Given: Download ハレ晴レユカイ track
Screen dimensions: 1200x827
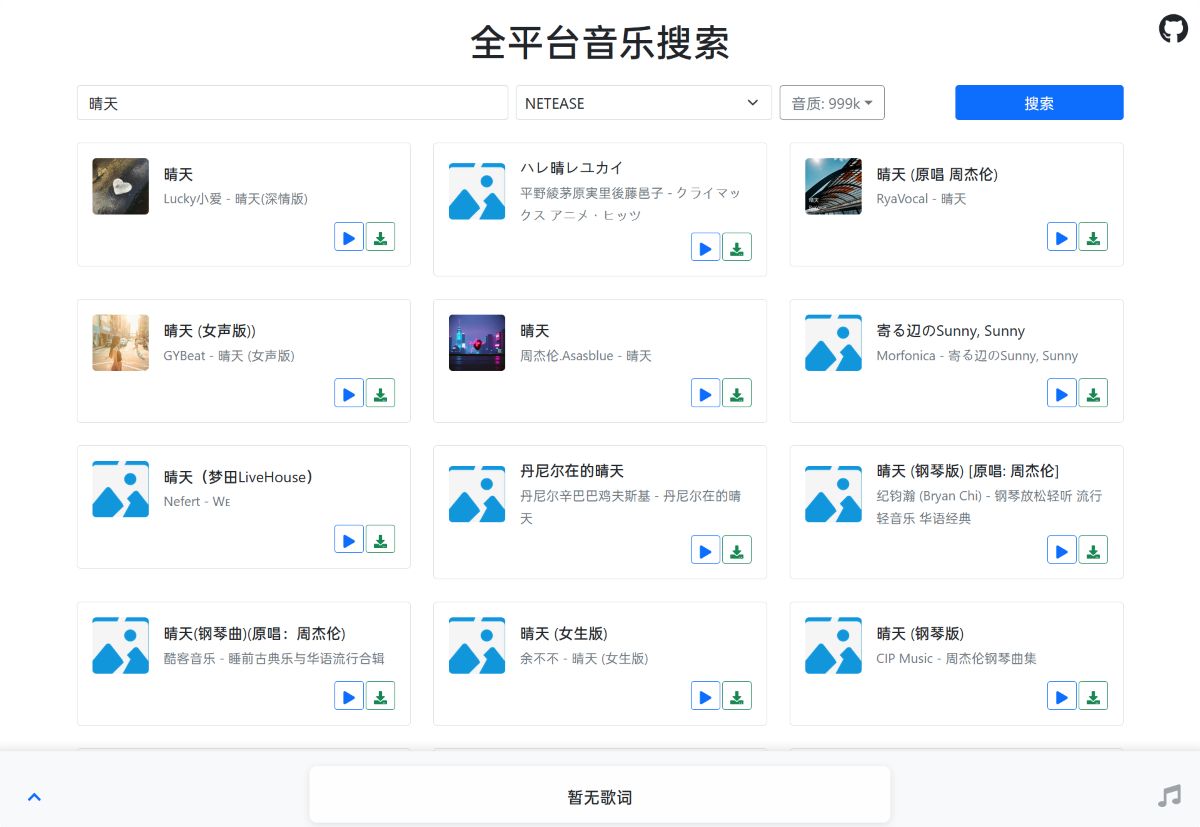Looking at the screenshot, I should [x=737, y=247].
